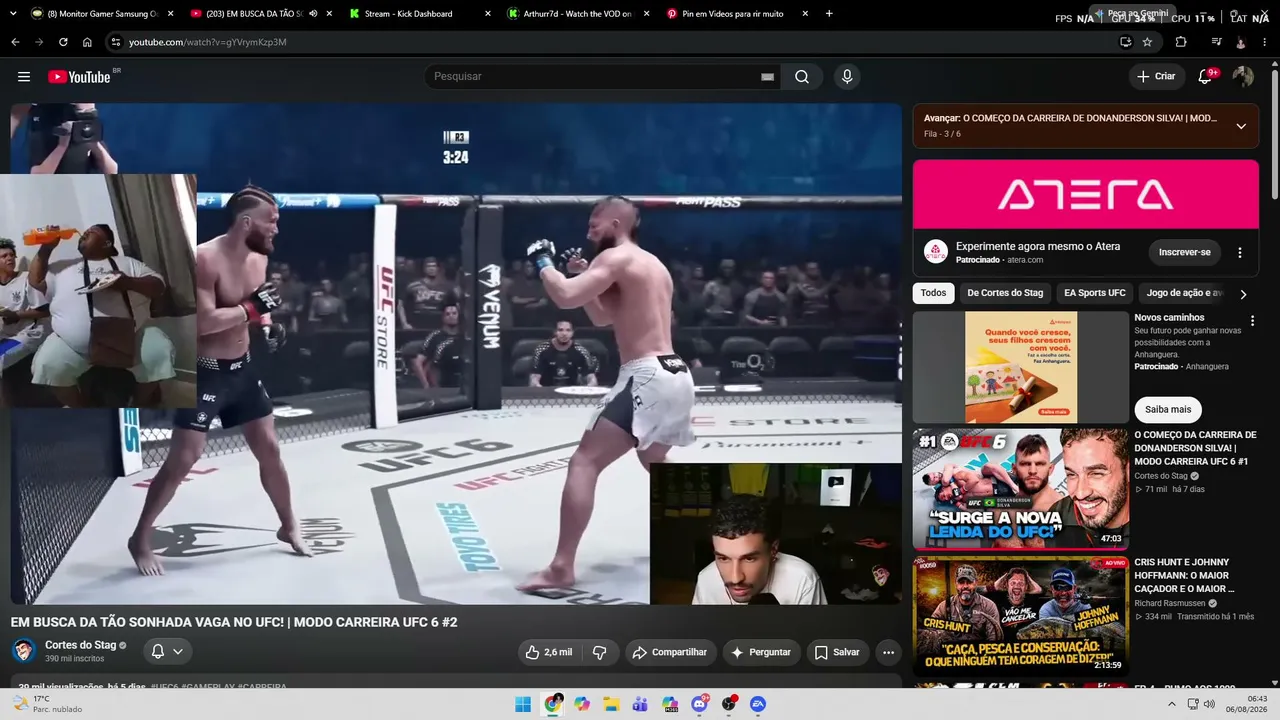Screen dimensions: 1280x720
Task: Click Saiba mais on Anhanguera ad
Action: click(1168, 409)
